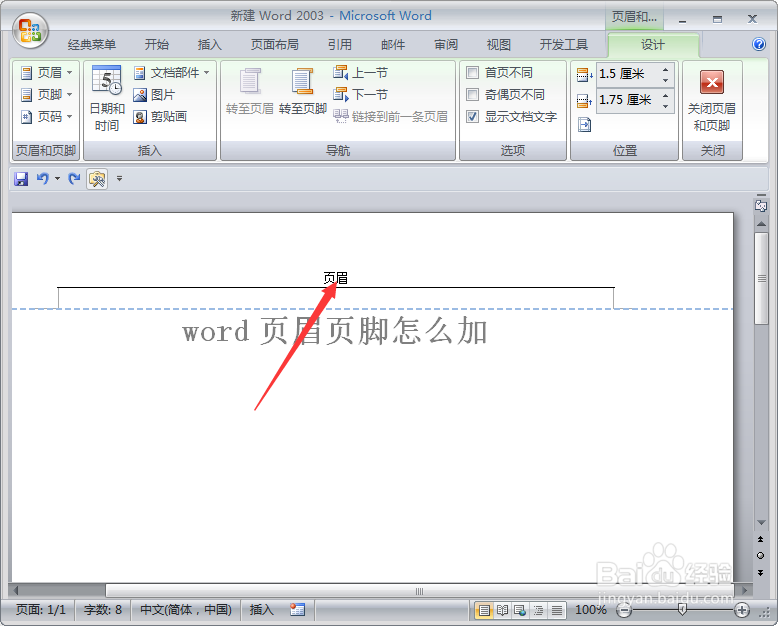Screen dimensions: 778x626
Task: Jump to Previous Section (上一节)
Action: (x=360, y=72)
